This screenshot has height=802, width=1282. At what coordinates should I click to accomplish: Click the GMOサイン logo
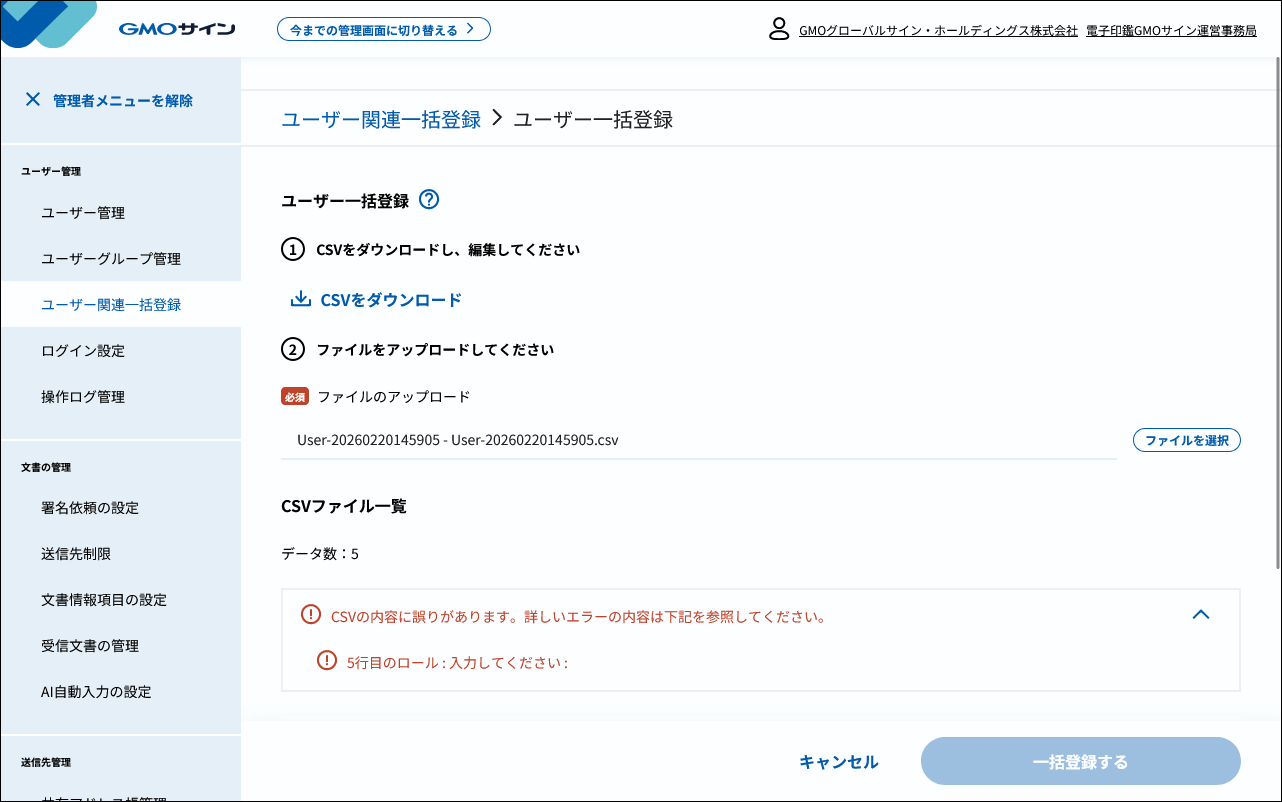(x=176, y=28)
